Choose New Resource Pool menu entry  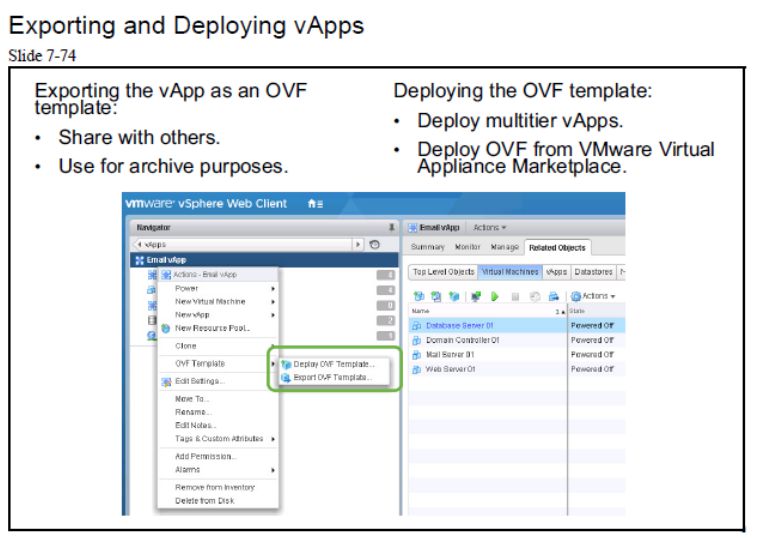pyautogui.click(x=219, y=328)
